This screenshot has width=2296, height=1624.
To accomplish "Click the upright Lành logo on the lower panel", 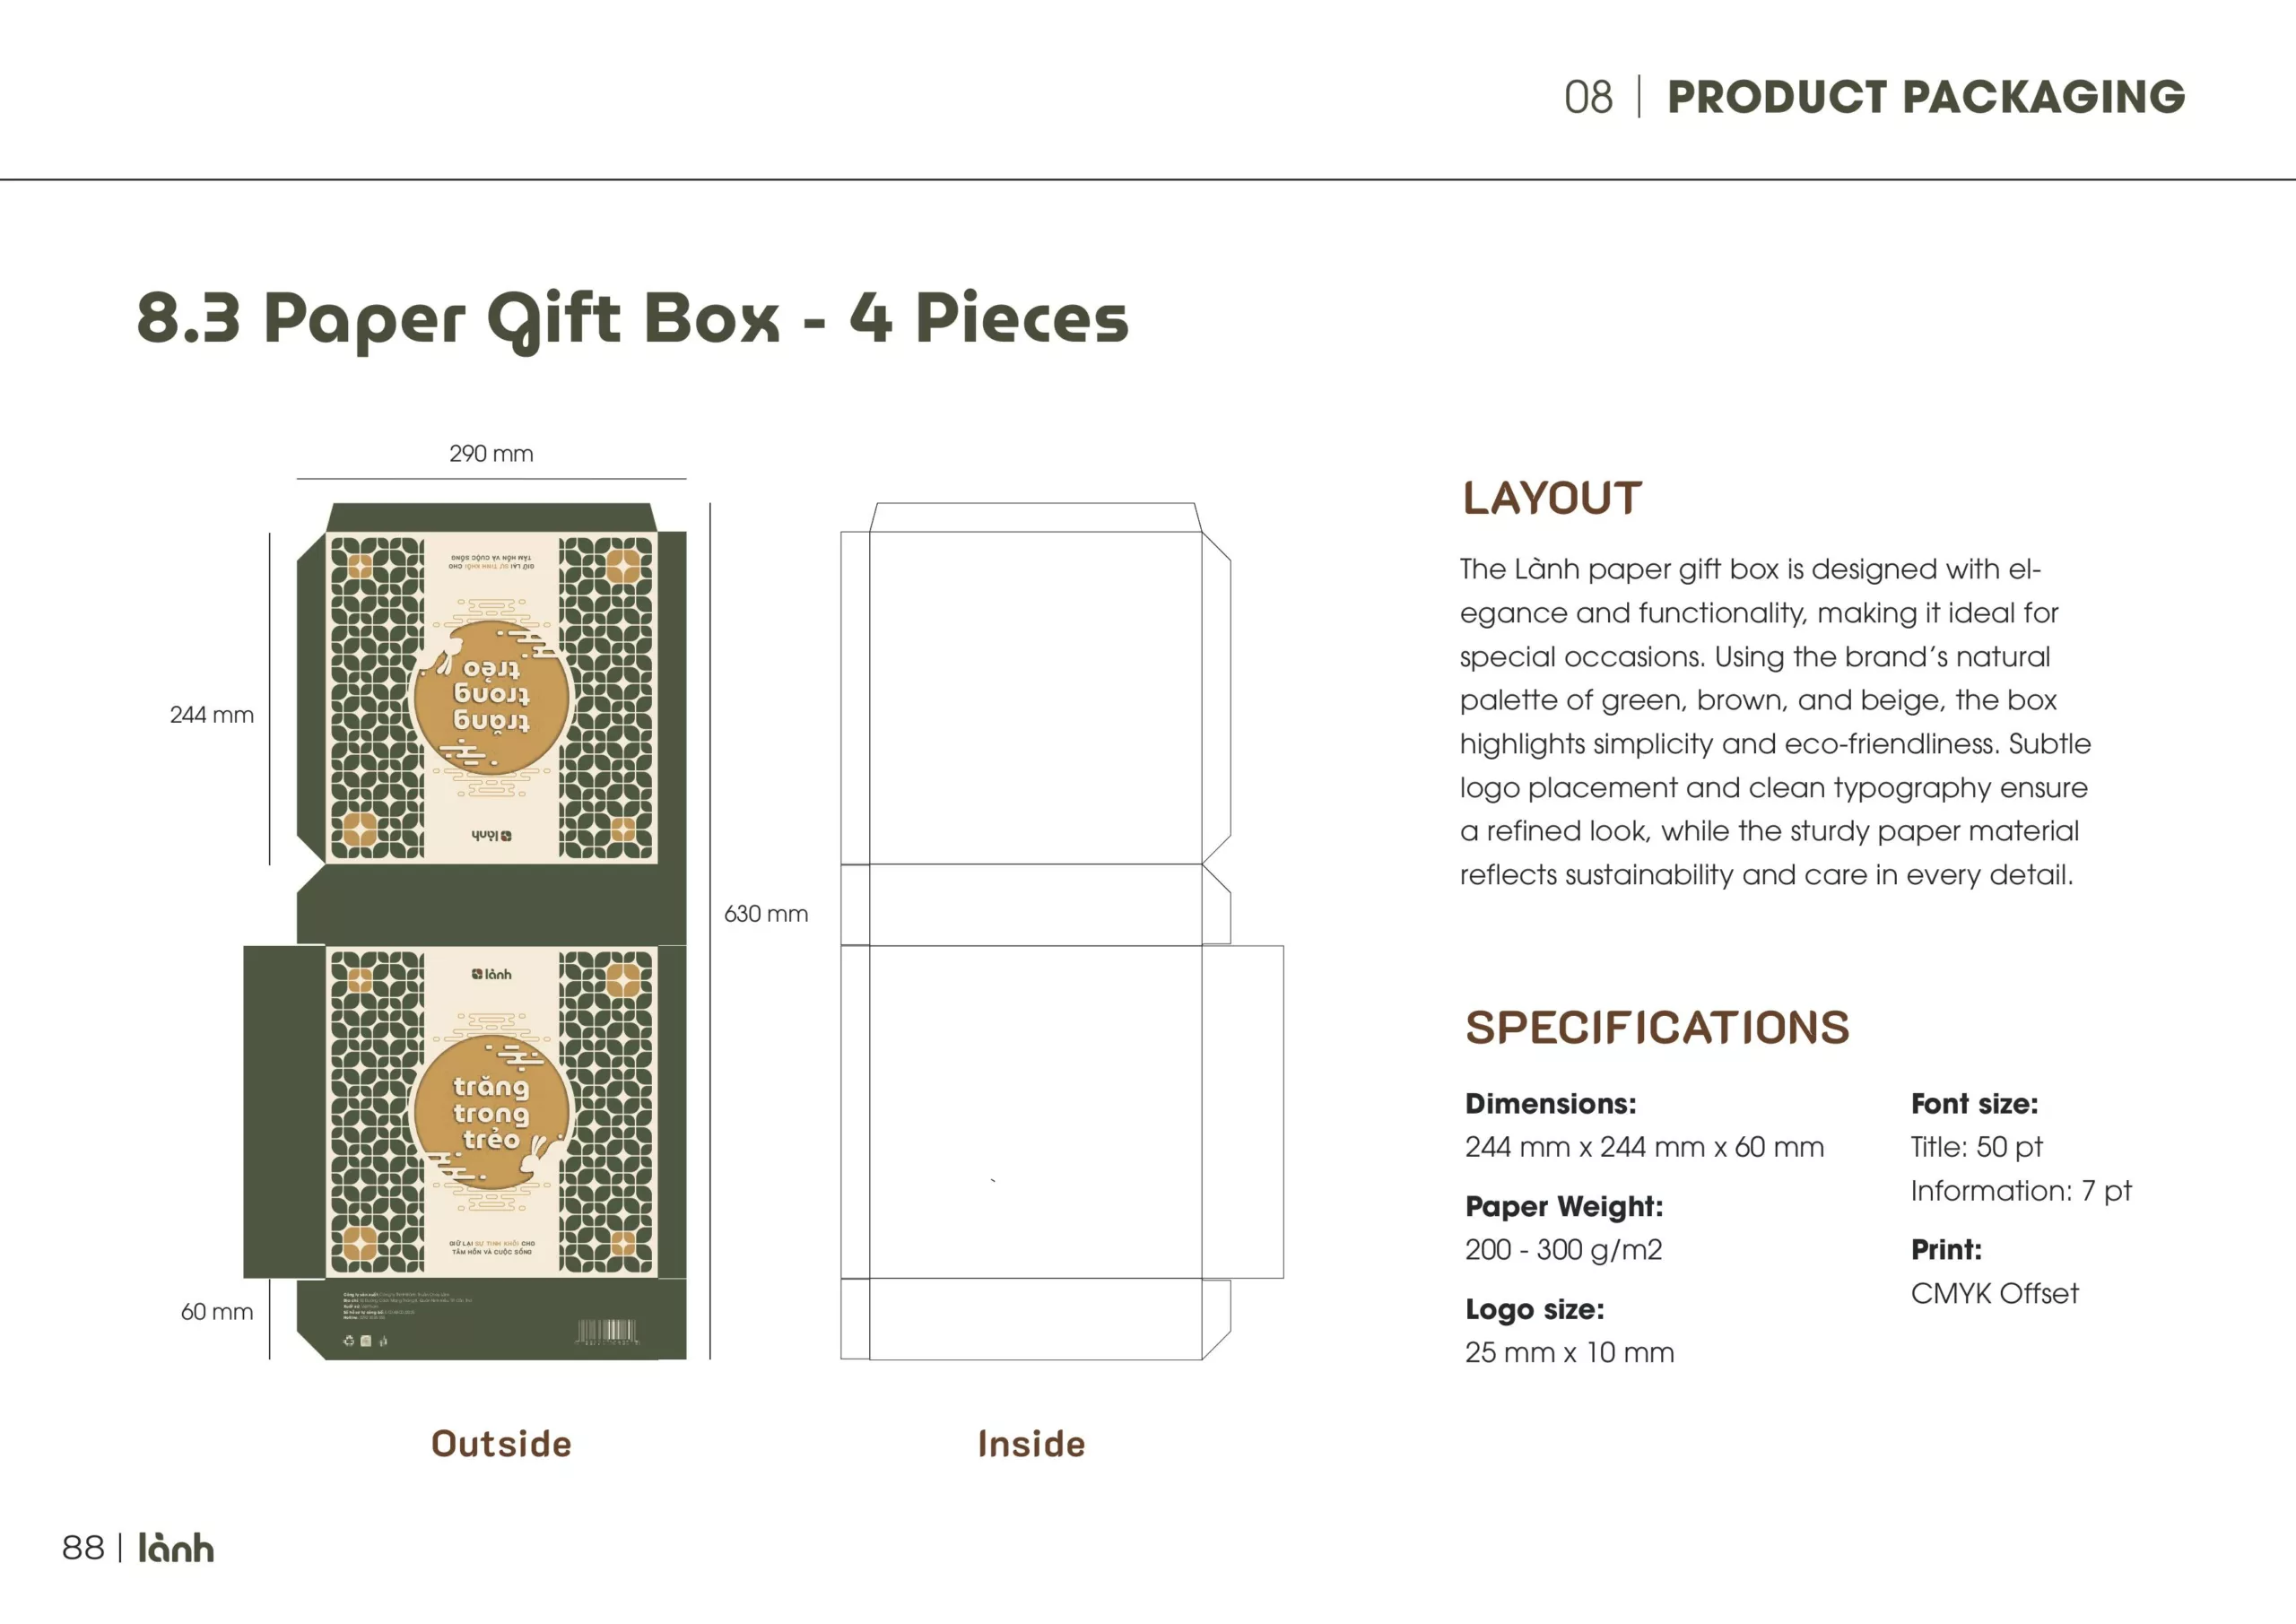I will (x=491, y=974).
